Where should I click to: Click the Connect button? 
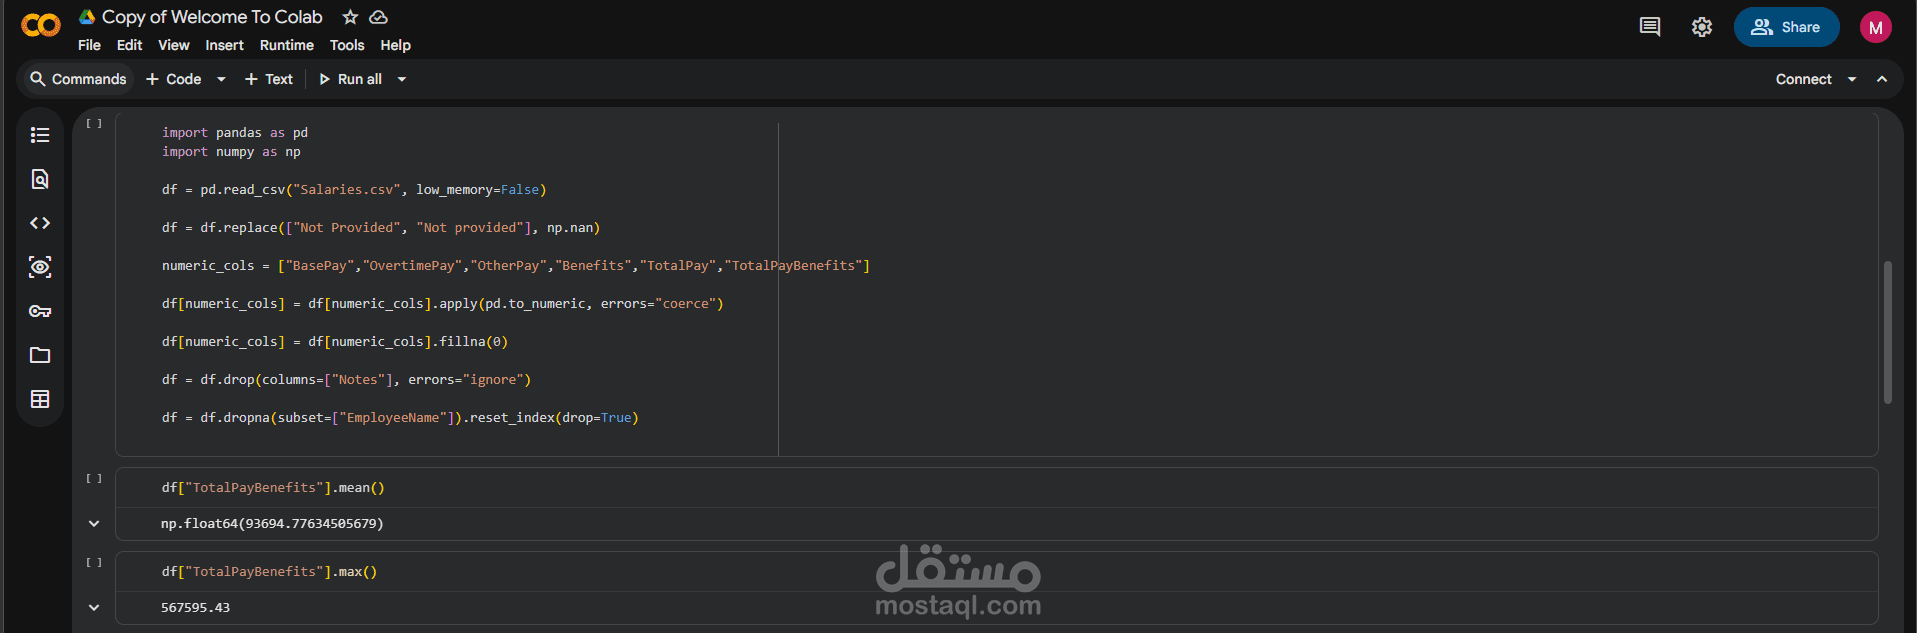point(1803,79)
